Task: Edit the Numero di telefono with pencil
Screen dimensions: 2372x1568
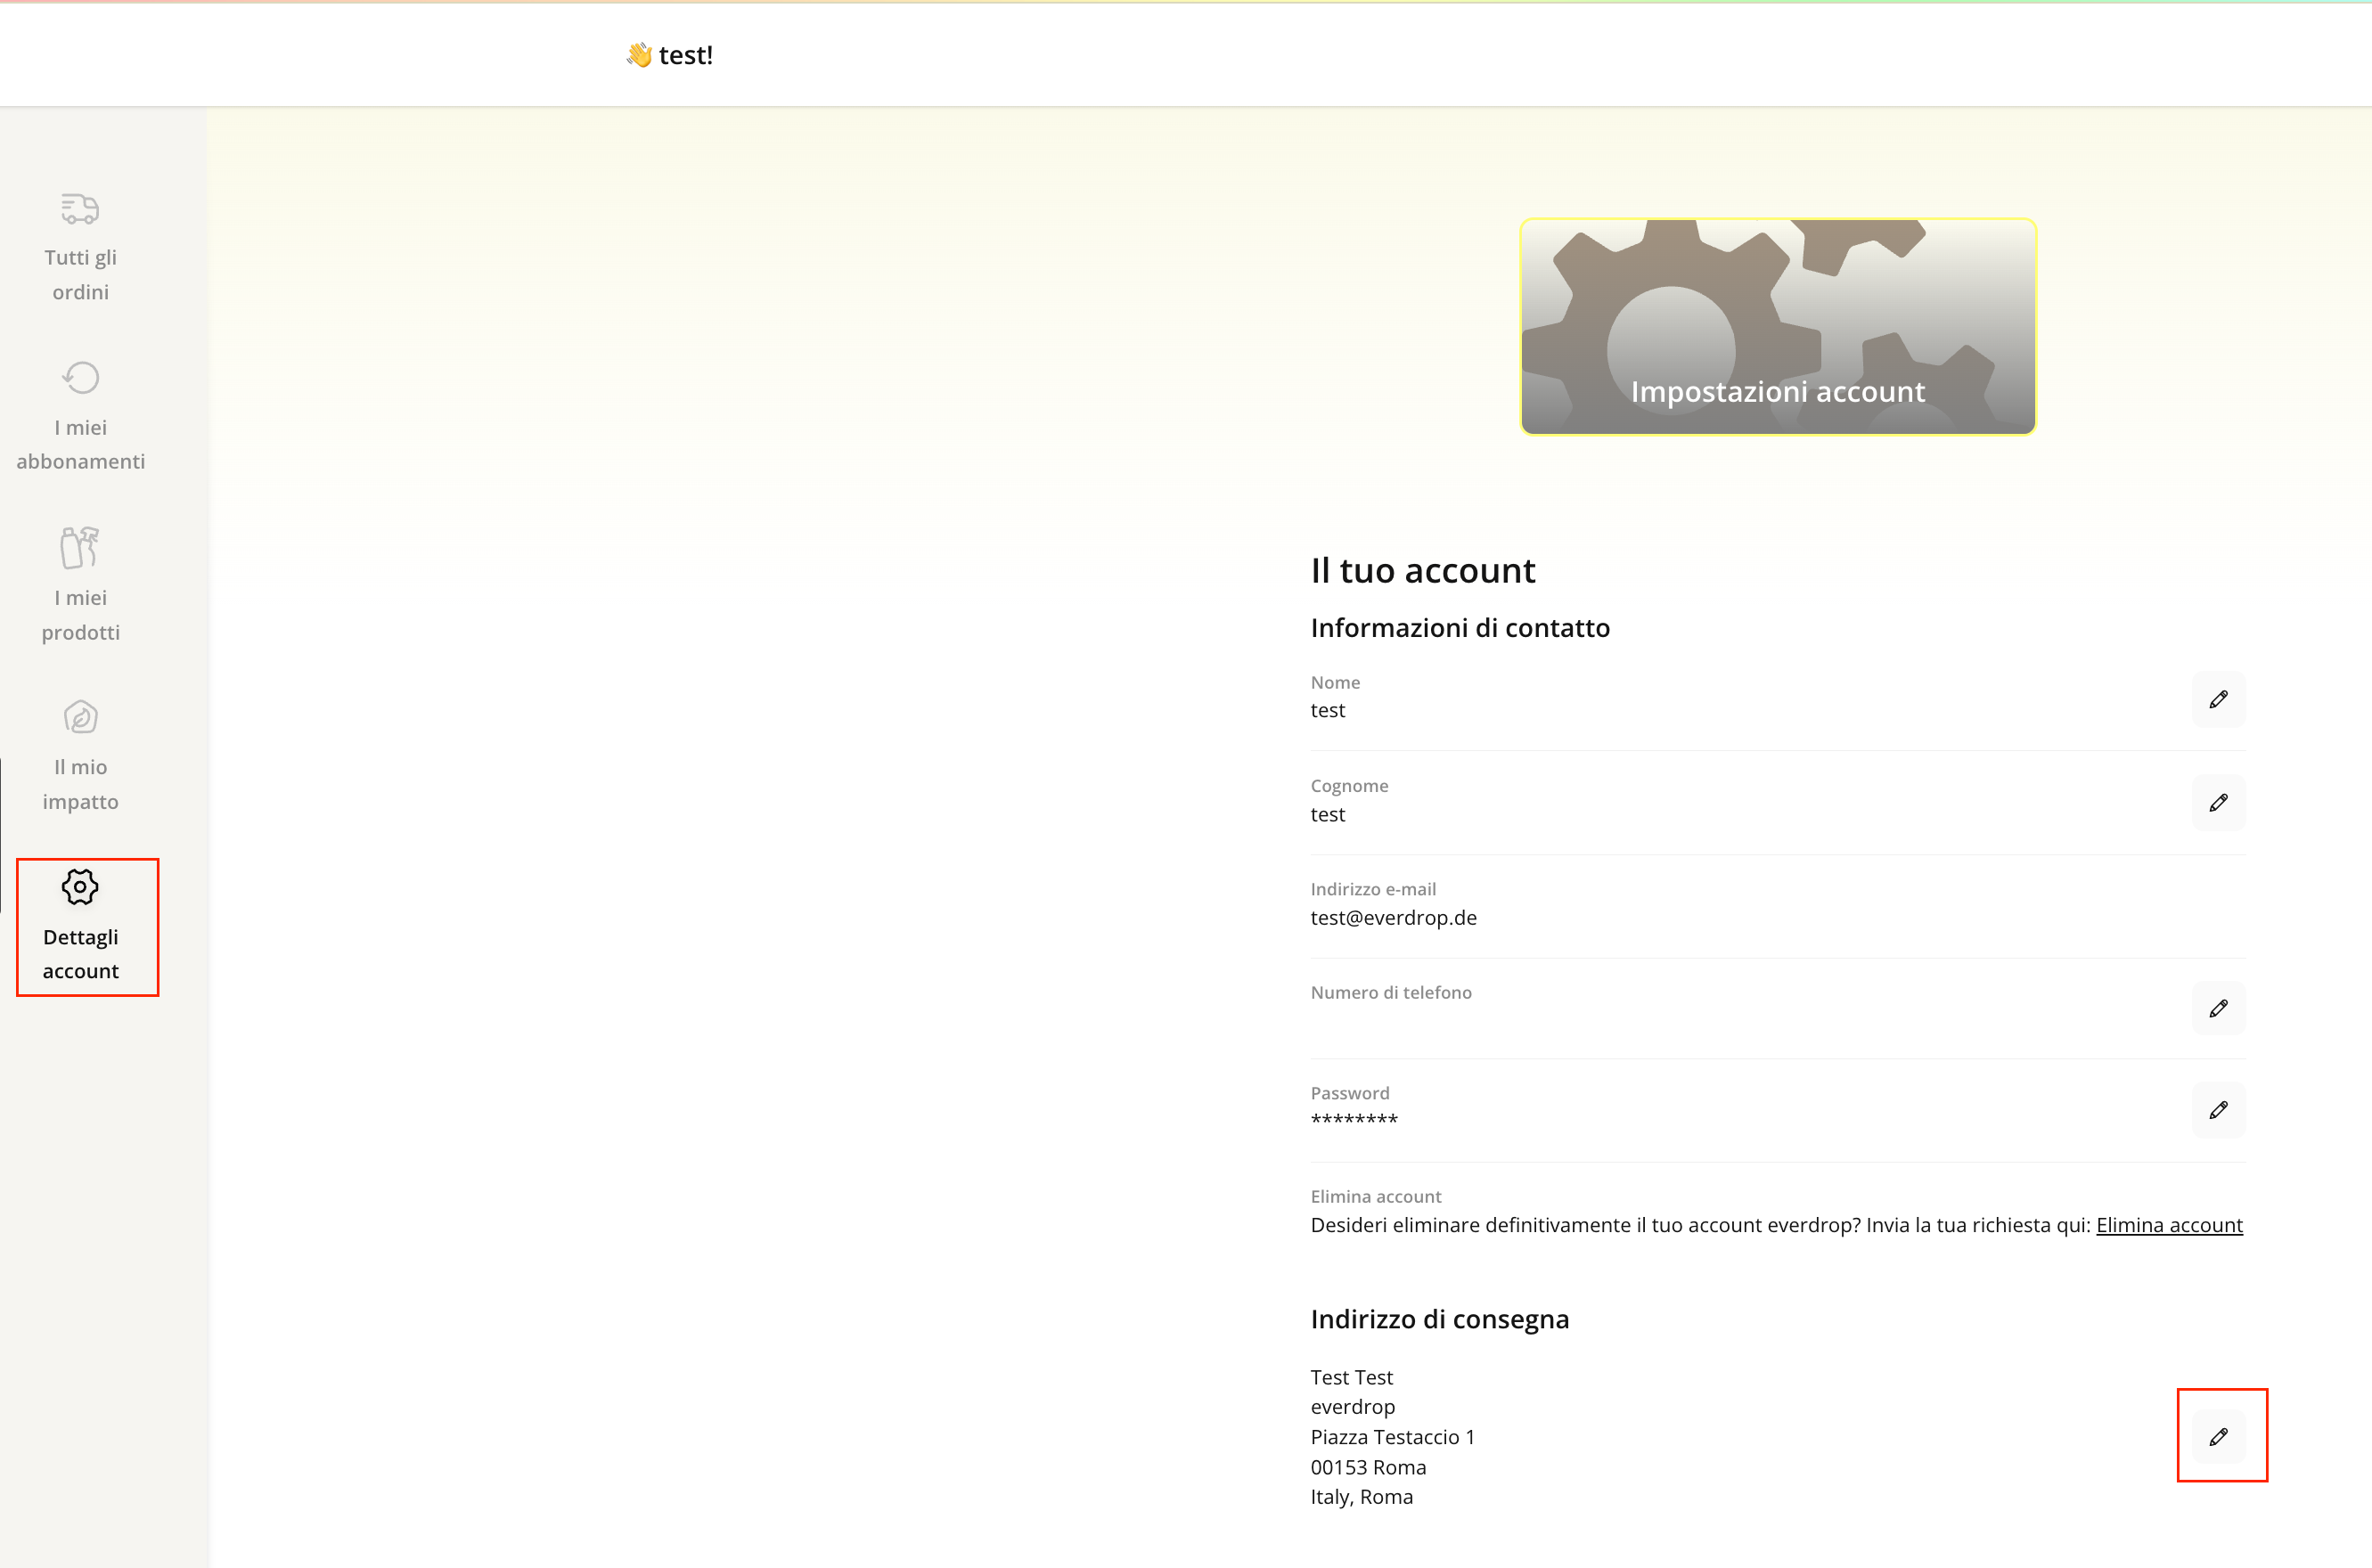Action: click(x=2218, y=1008)
